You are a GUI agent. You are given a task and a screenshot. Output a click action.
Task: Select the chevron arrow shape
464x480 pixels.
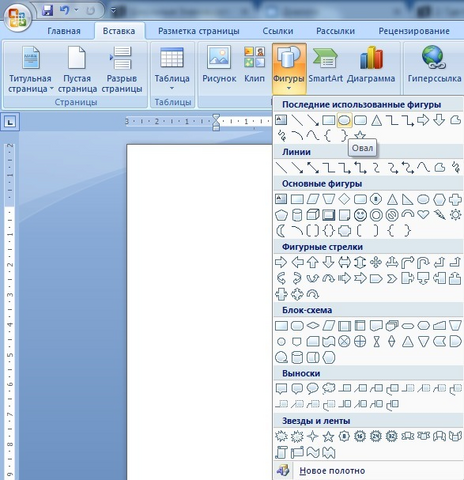[392, 278]
